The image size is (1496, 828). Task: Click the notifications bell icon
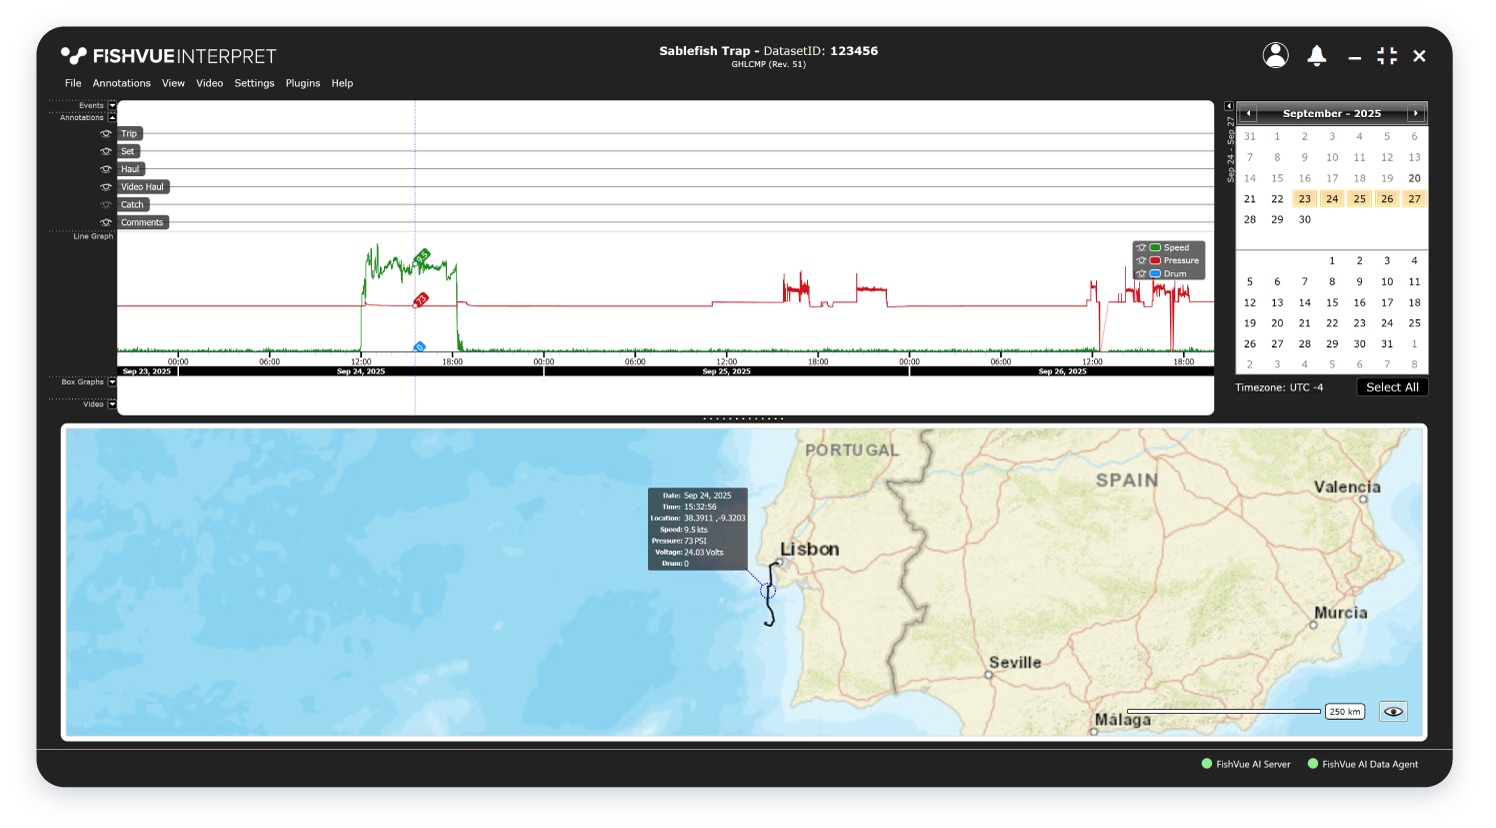click(x=1317, y=56)
